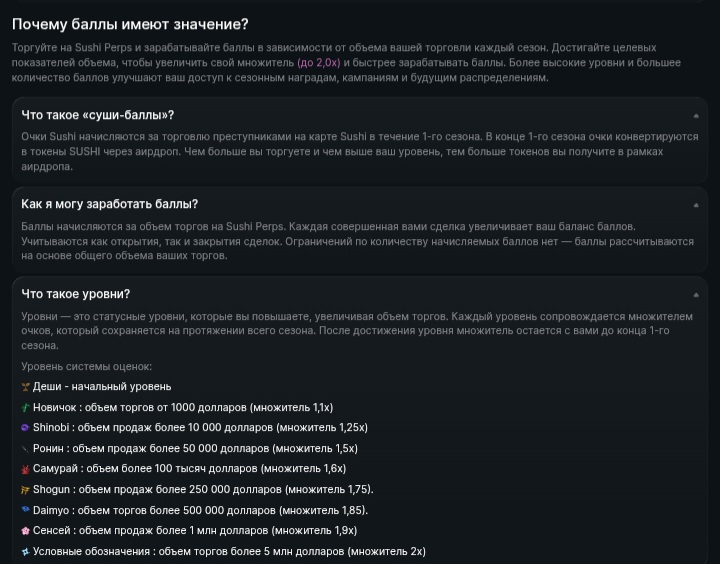Screen dimensions: 720x564
Task: Collapse the «Что такое суши-баллы?» section arrow
Action: click(x=696, y=116)
